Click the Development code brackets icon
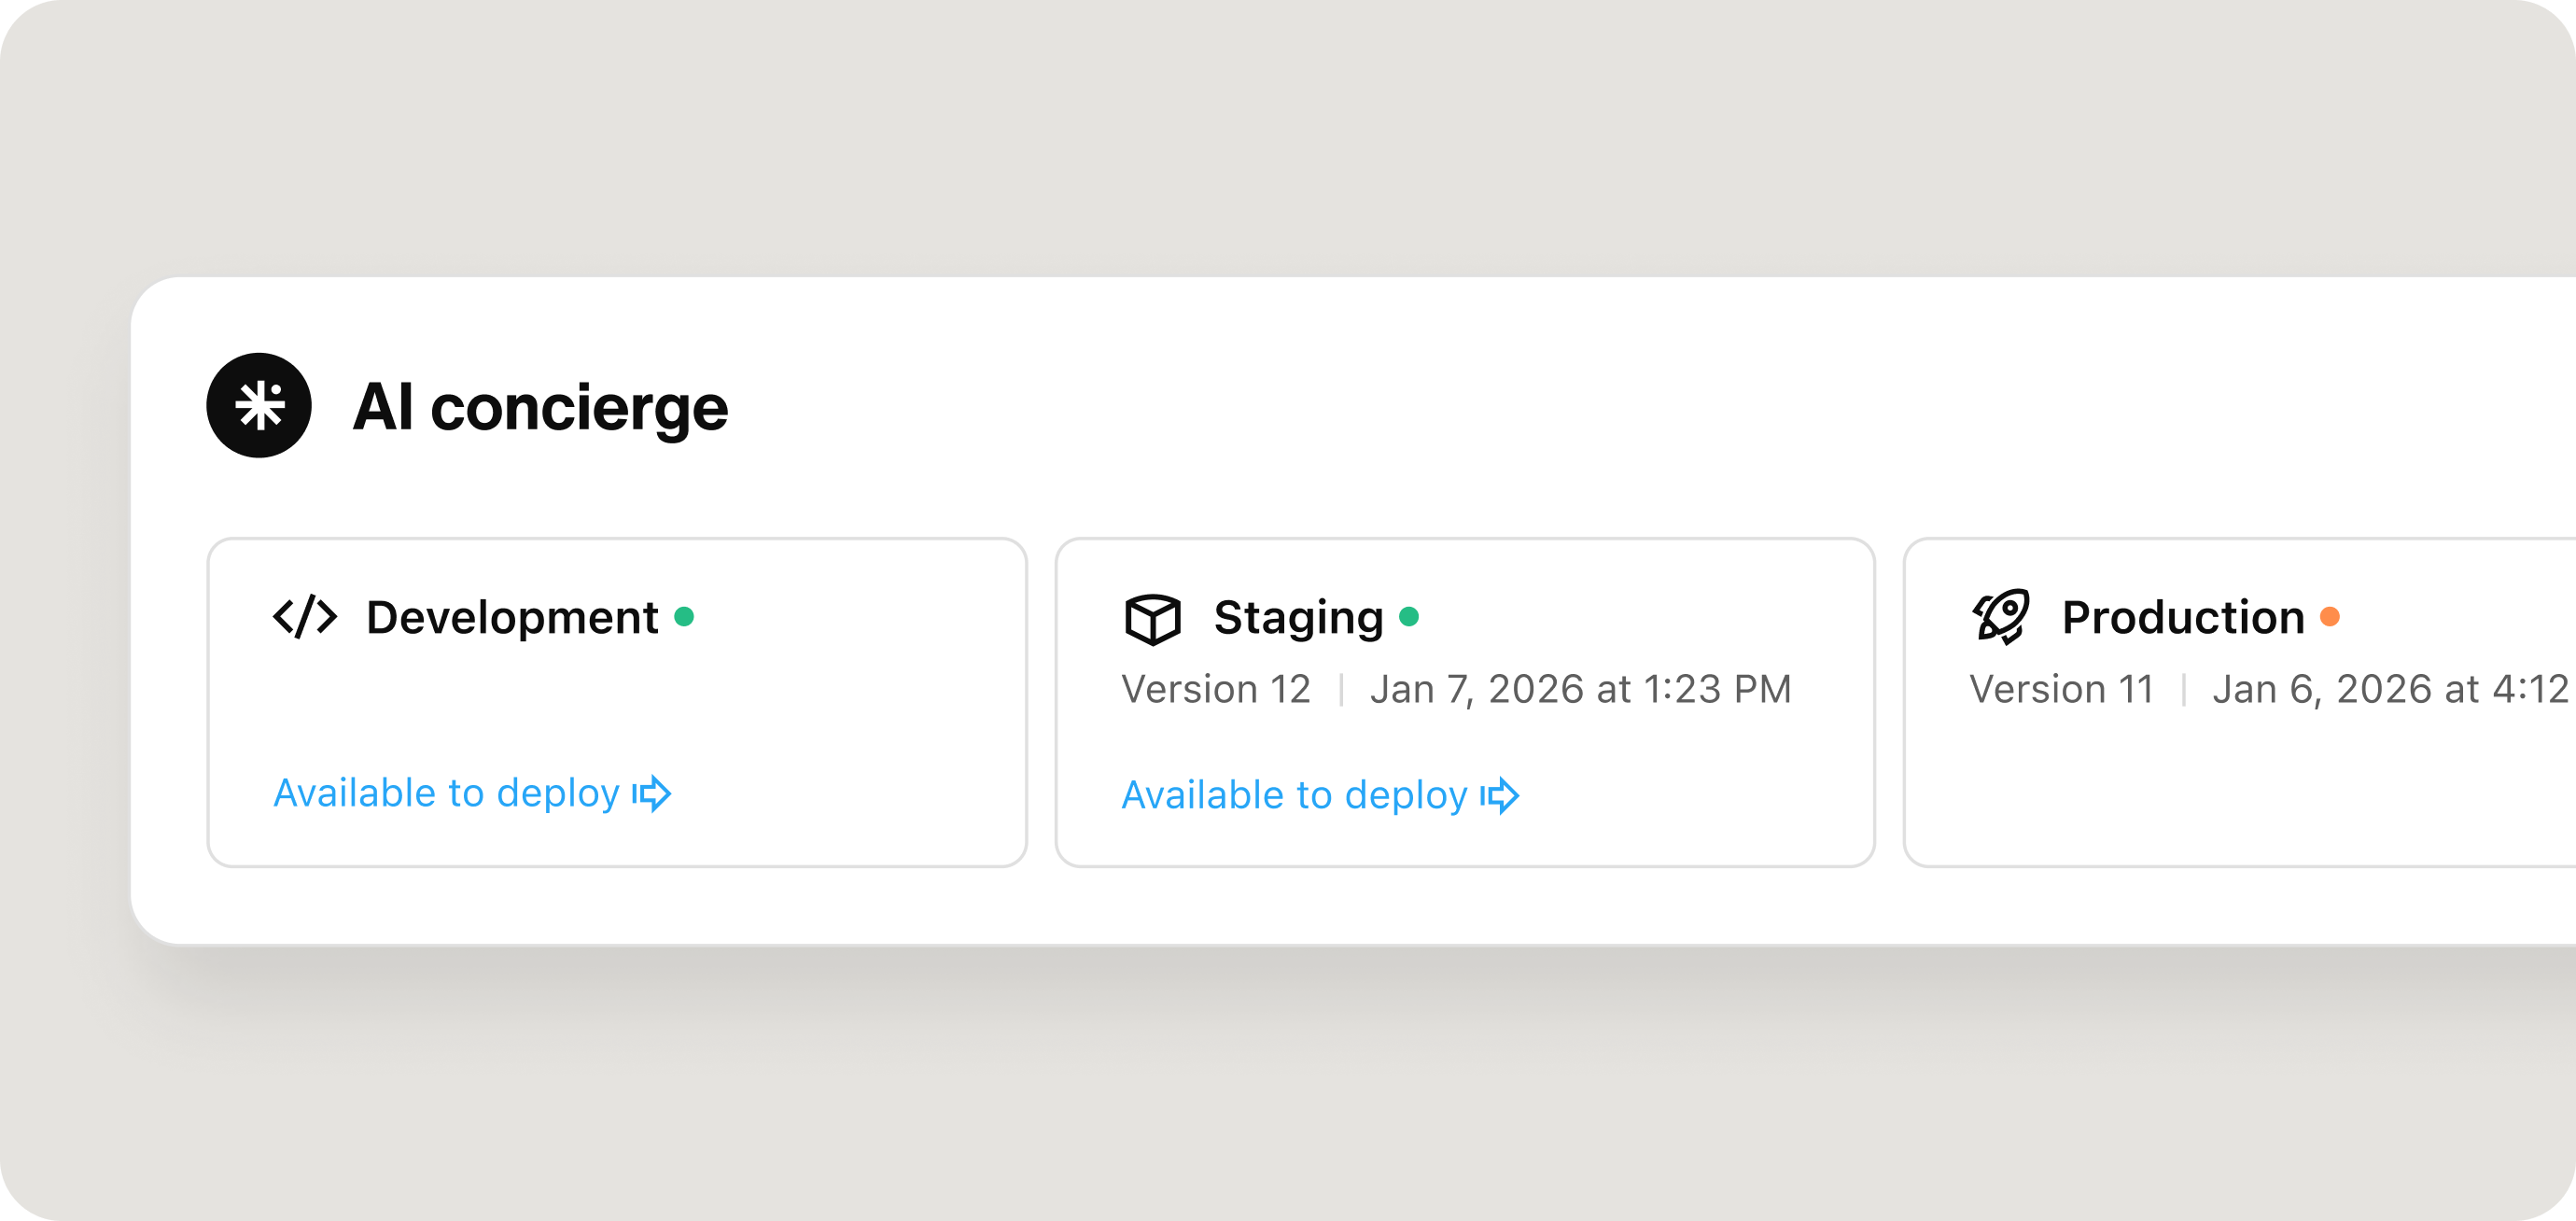 point(305,616)
